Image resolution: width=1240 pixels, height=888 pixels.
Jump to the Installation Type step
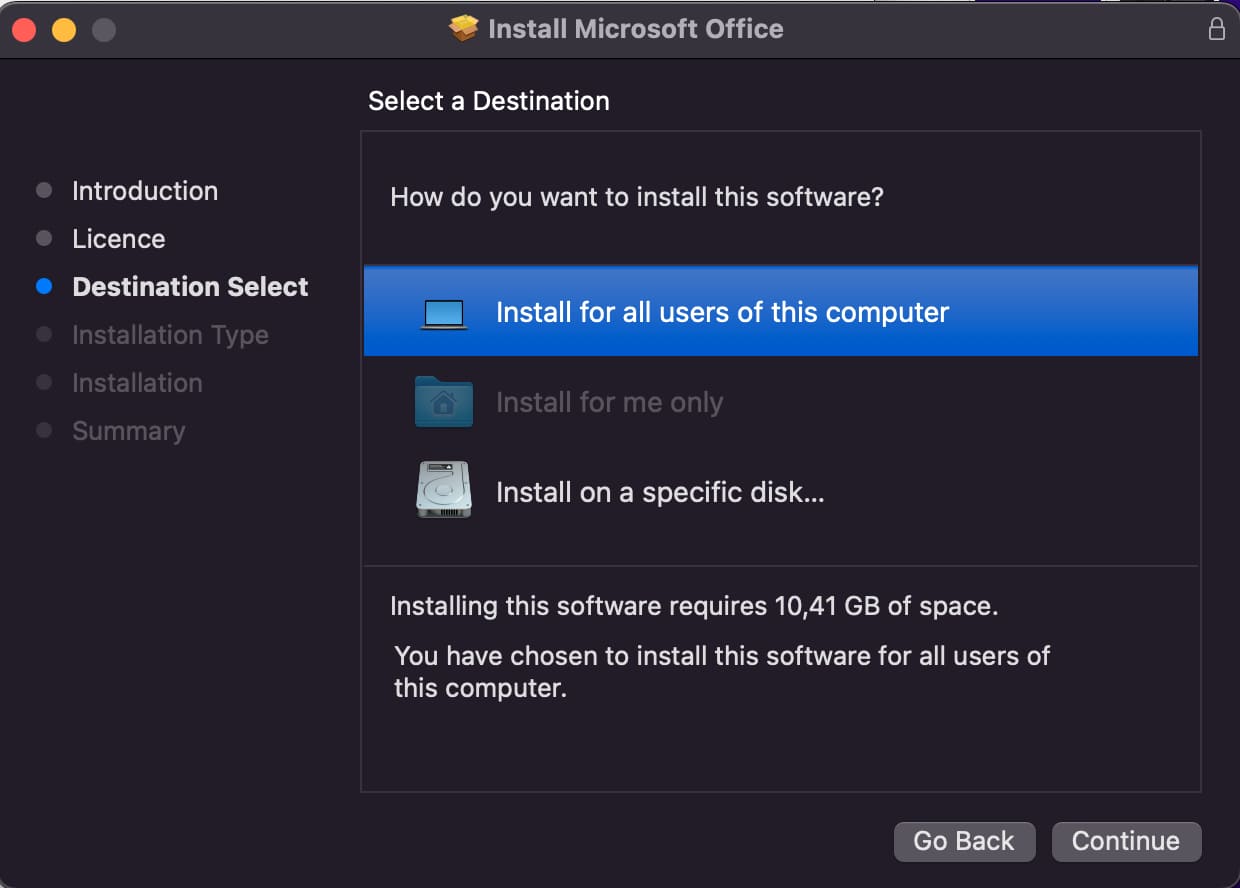point(170,335)
